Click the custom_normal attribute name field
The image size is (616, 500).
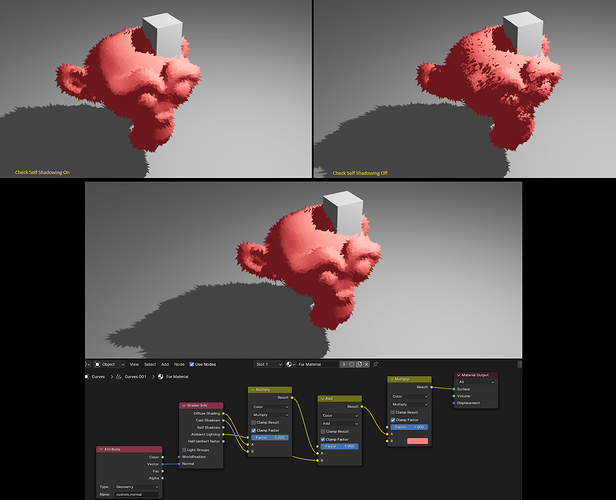pyautogui.click(x=137, y=495)
